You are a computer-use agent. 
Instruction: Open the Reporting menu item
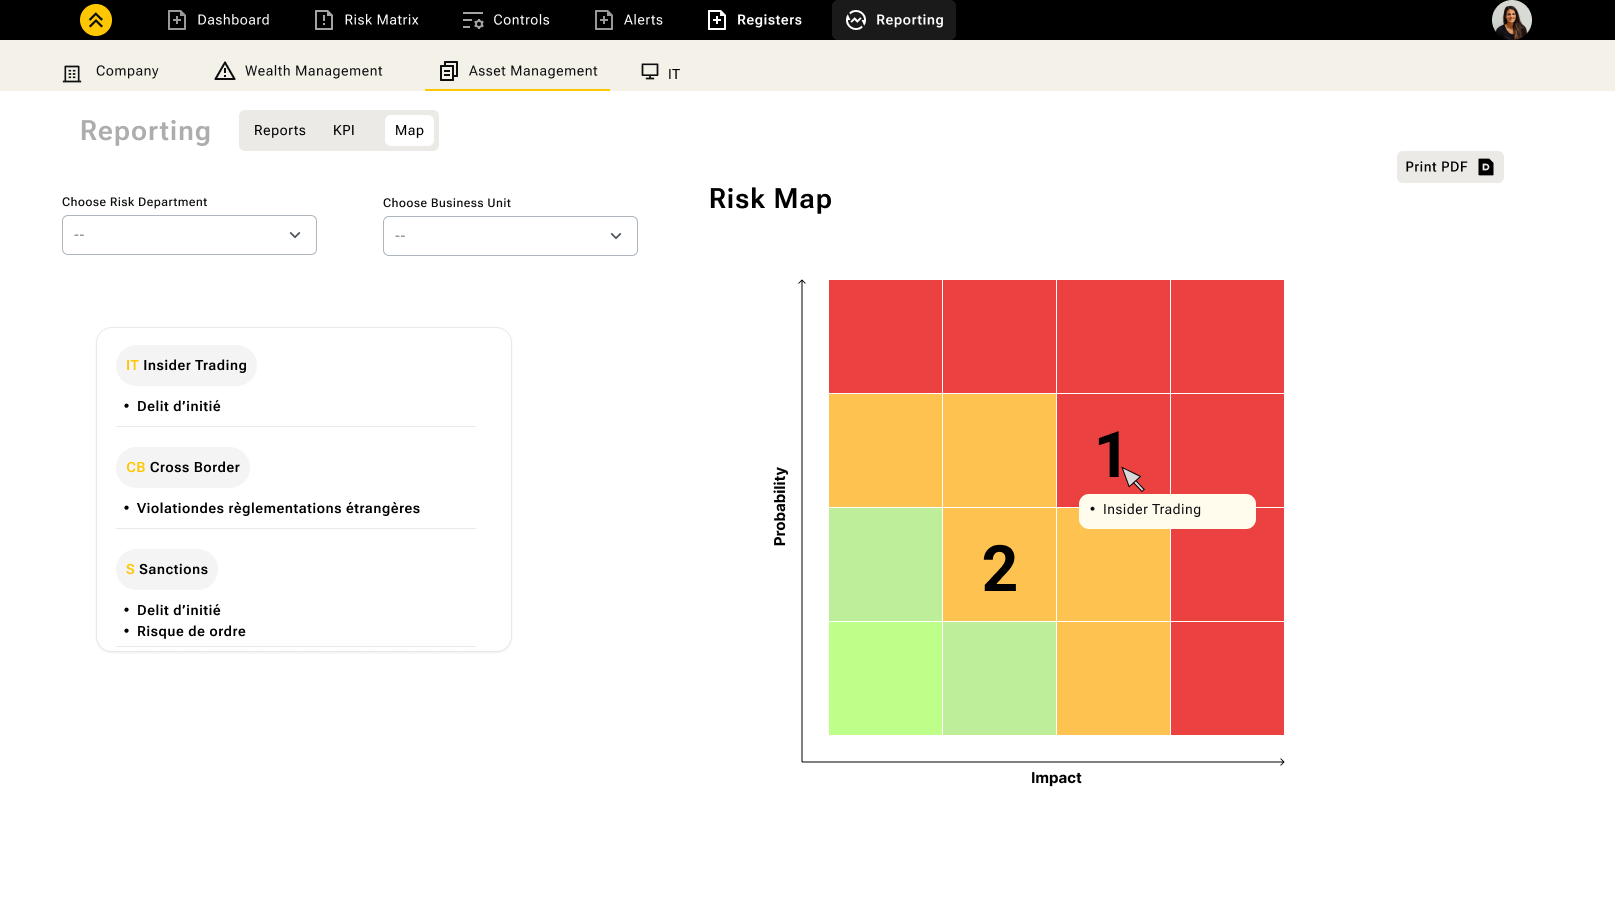(894, 20)
